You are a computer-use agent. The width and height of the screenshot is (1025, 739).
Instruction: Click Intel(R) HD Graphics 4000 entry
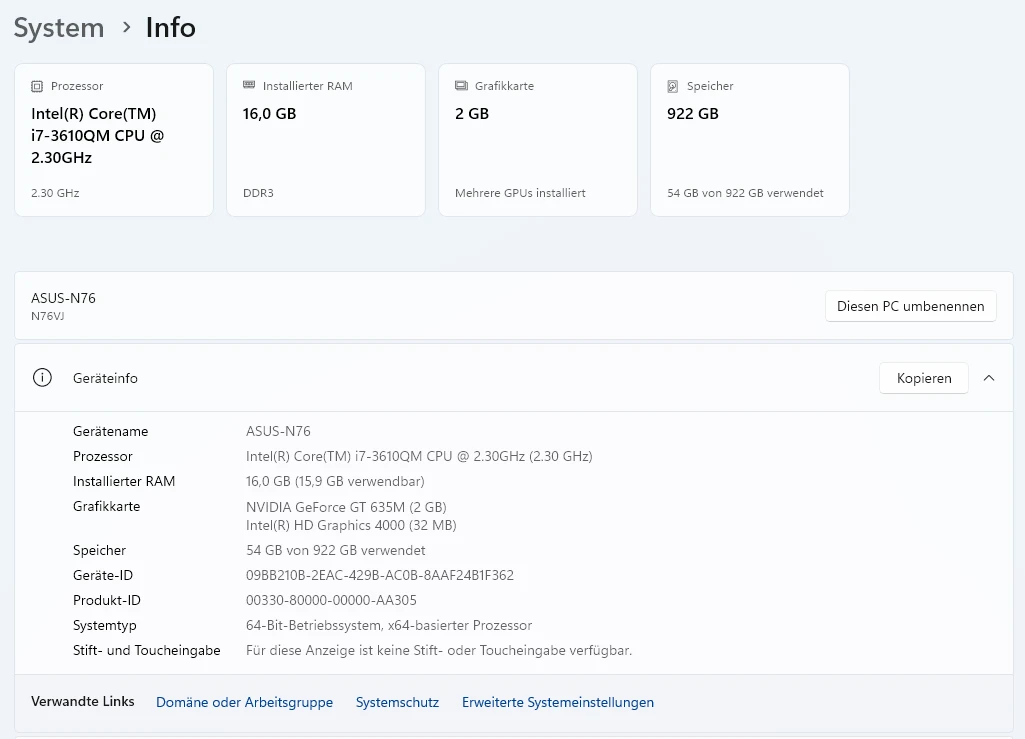351,525
